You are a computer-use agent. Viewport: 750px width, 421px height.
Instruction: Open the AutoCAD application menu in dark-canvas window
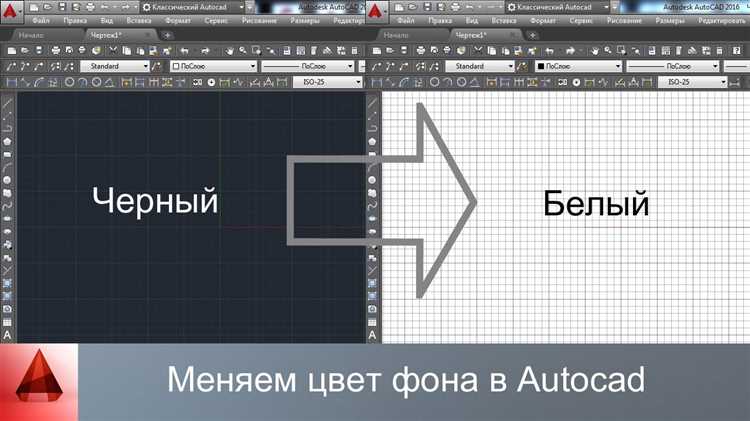coord(11,12)
